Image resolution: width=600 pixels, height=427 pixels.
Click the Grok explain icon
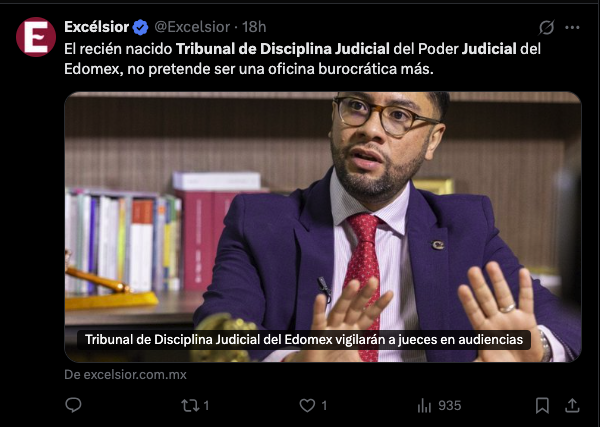[546, 28]
